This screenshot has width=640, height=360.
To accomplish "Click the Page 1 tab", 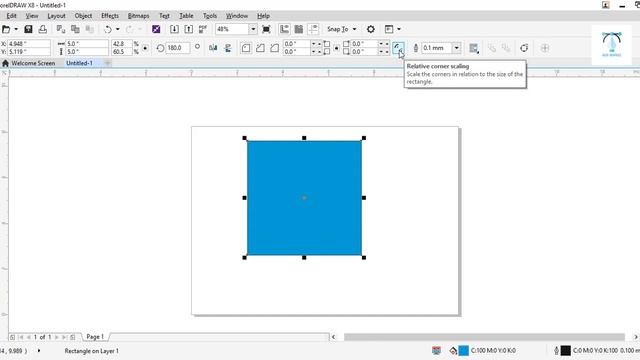I will coord(96,337).
